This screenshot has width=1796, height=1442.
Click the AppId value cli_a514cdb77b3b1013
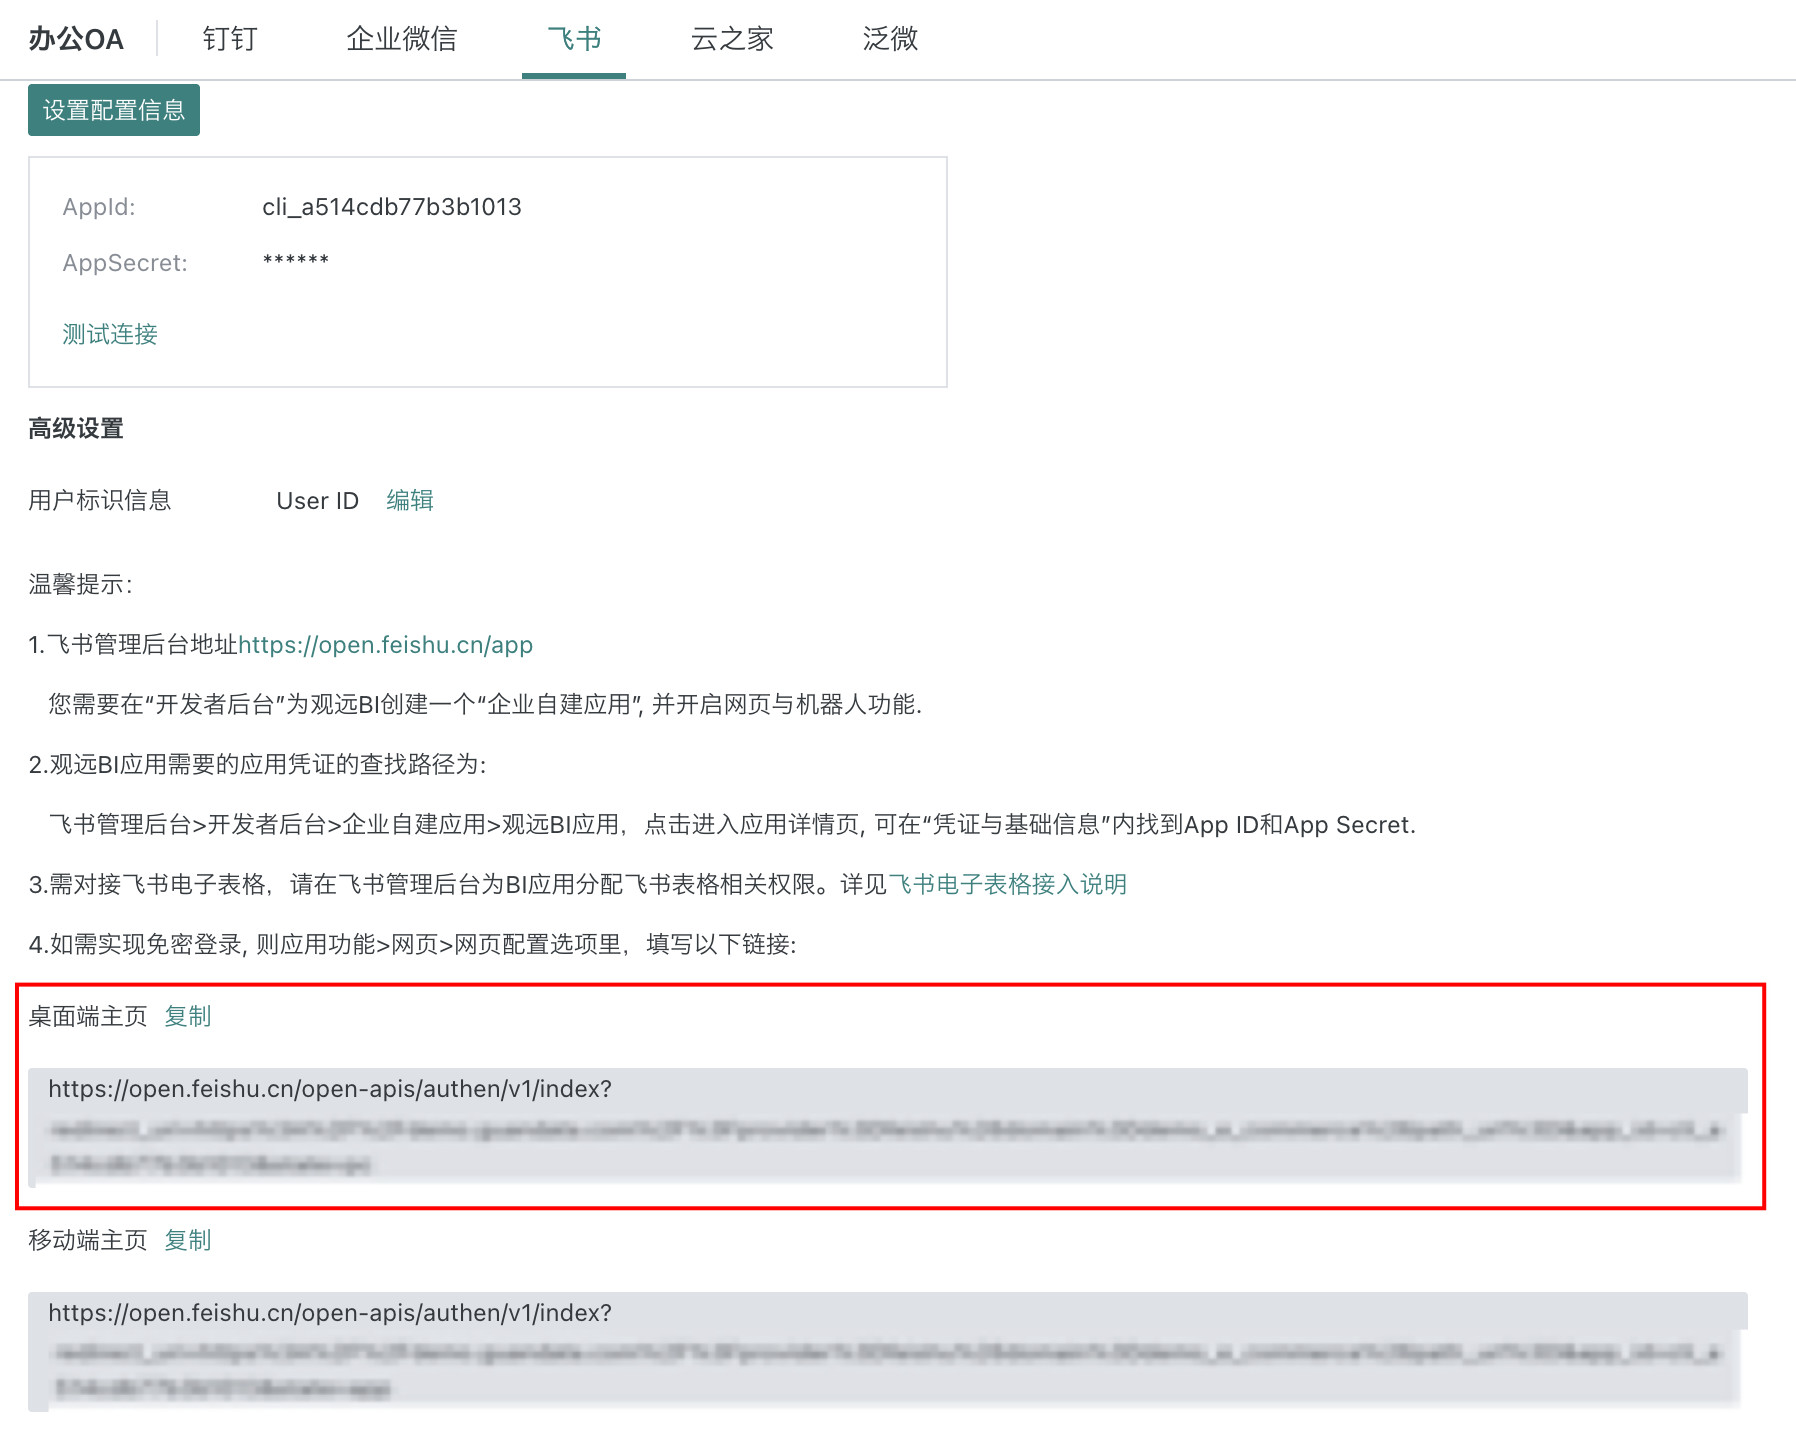pyautogui.click(x=392, y=207)
